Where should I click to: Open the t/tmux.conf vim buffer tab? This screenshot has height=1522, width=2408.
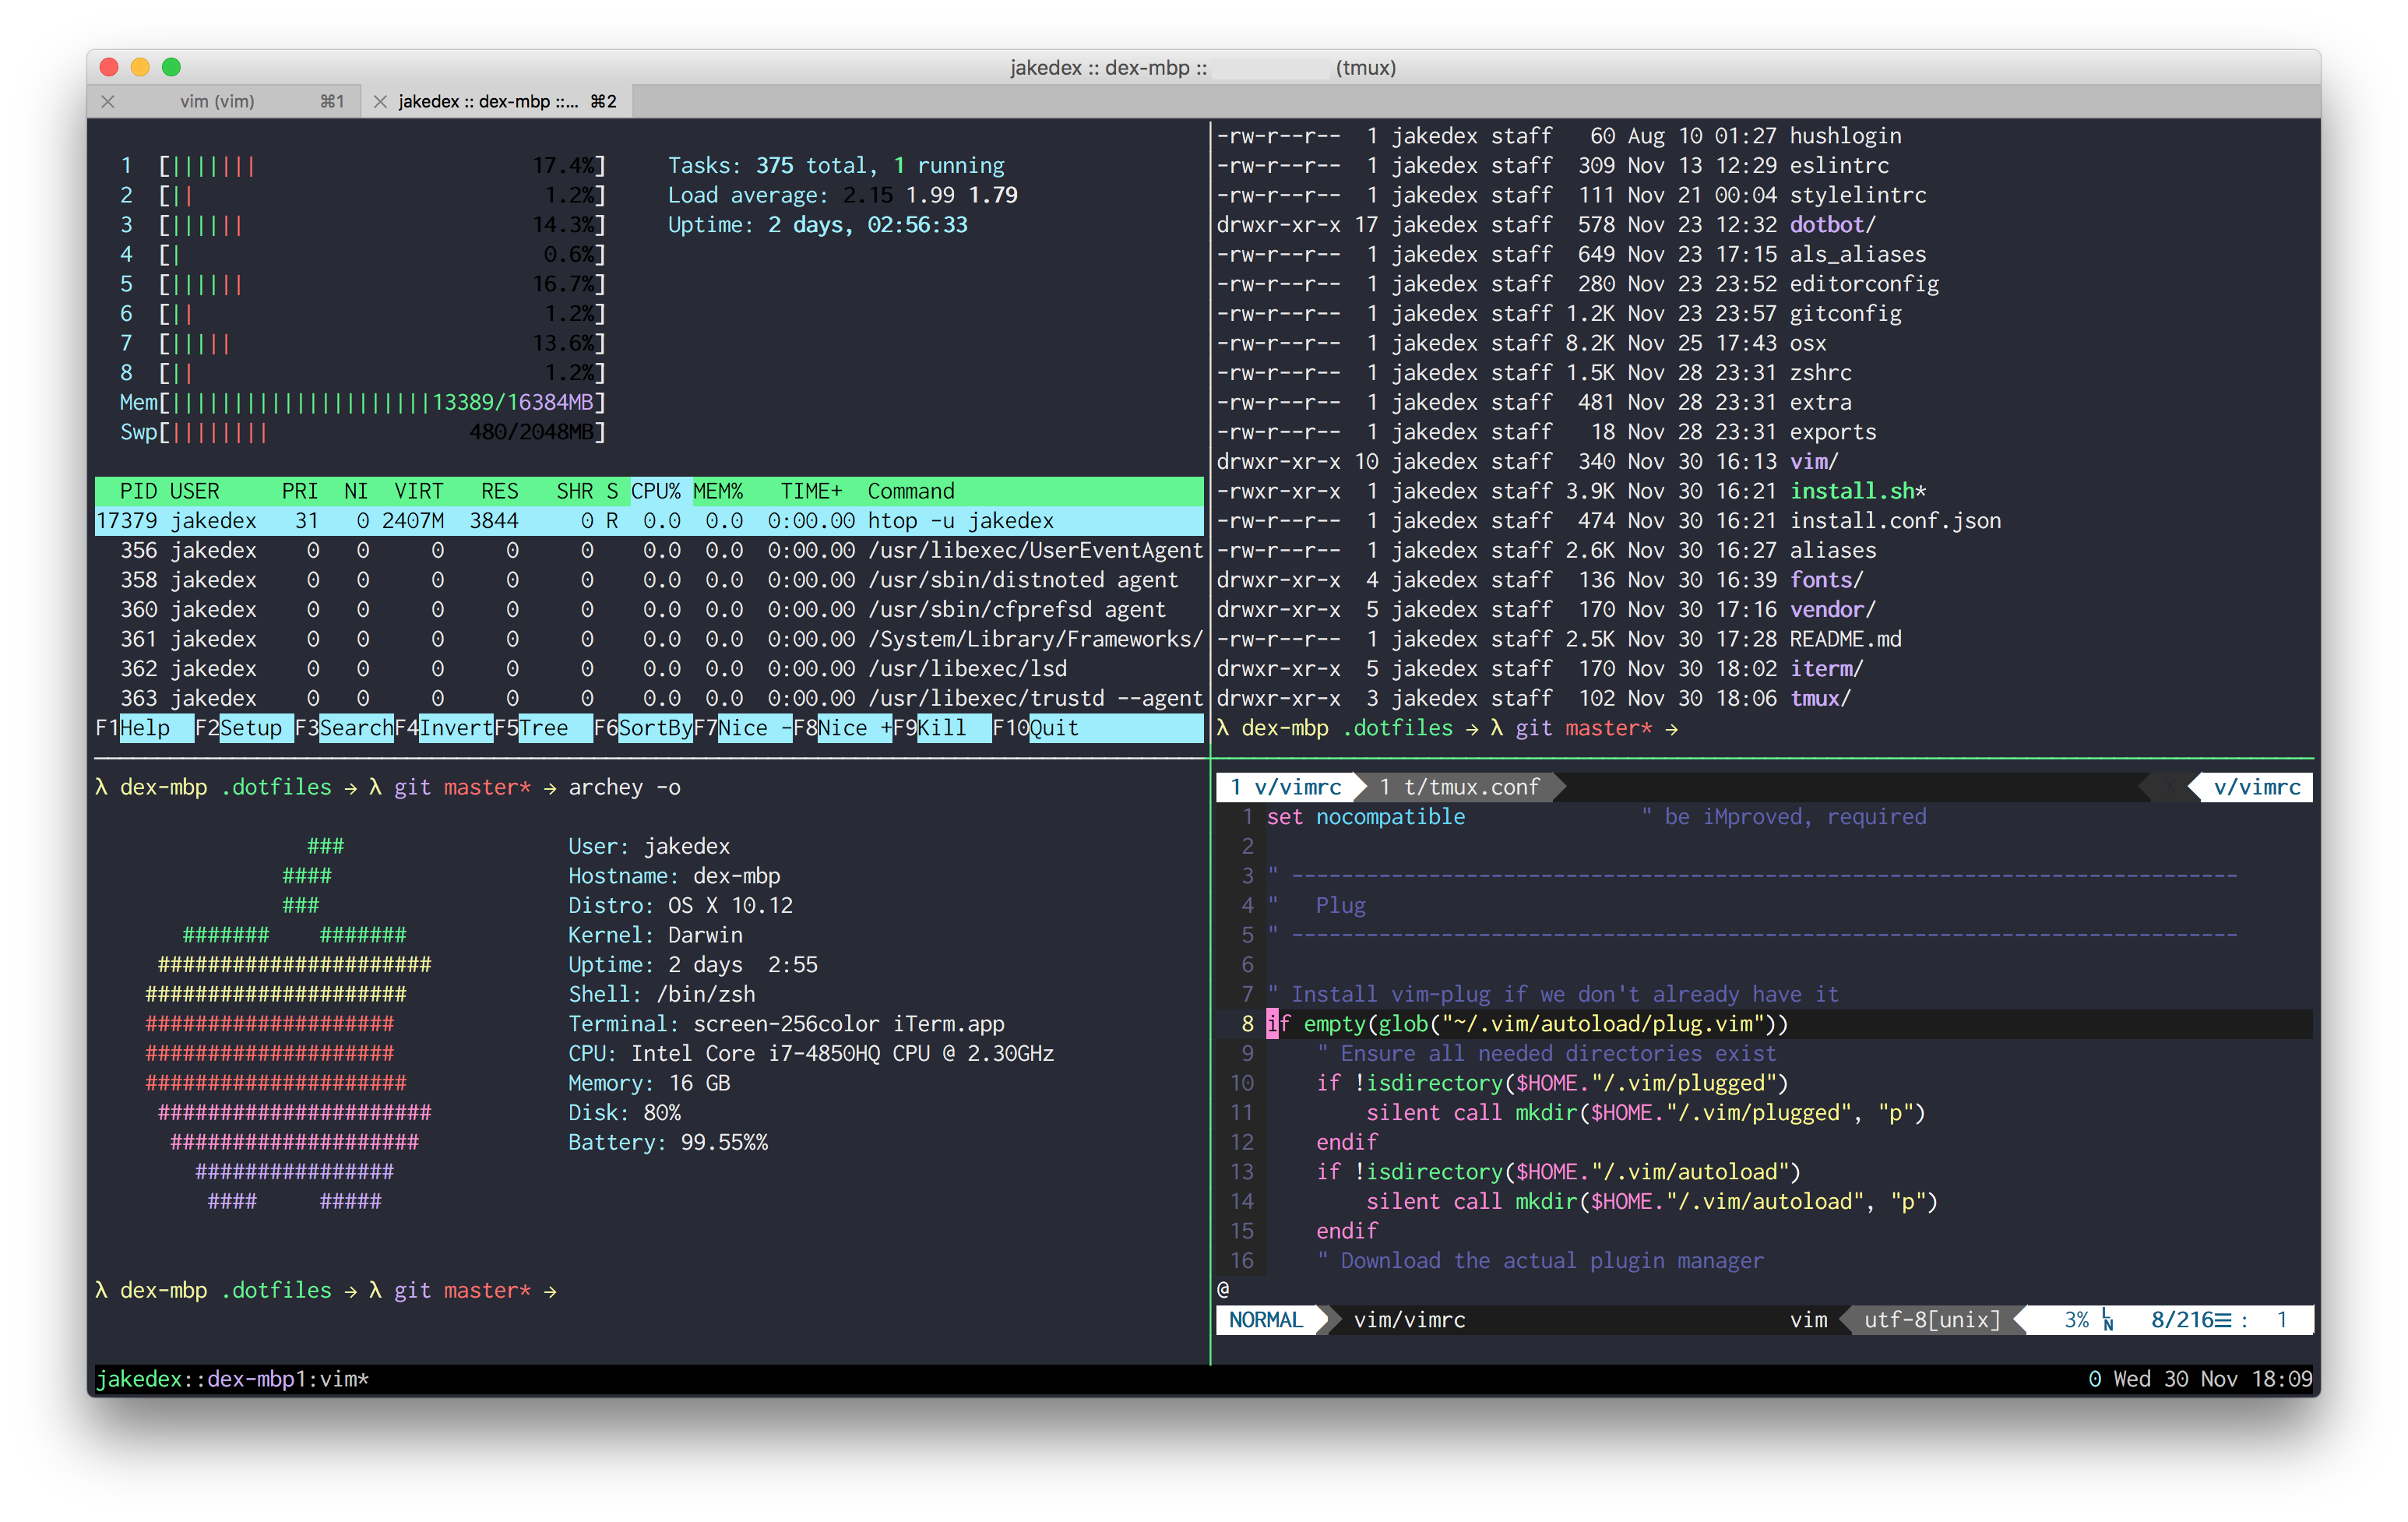point(1460,787)
